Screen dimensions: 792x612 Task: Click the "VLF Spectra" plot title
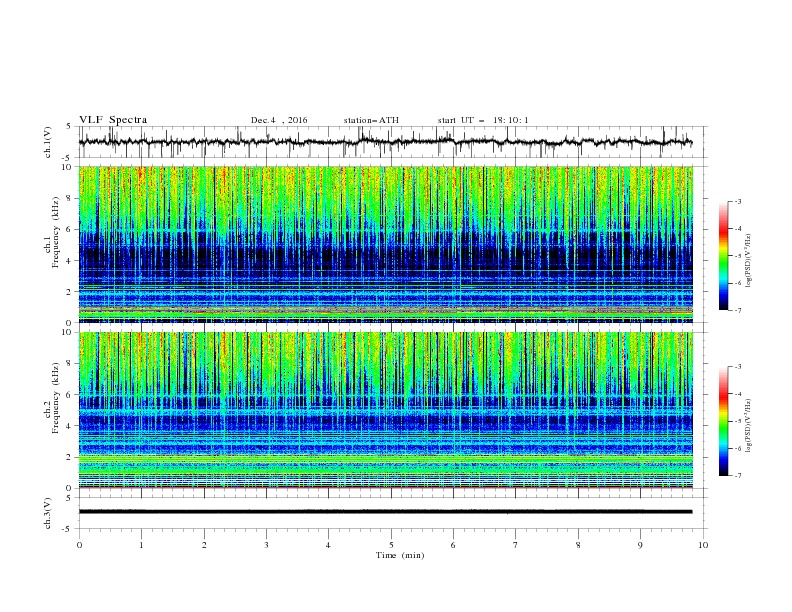(113, 120)
